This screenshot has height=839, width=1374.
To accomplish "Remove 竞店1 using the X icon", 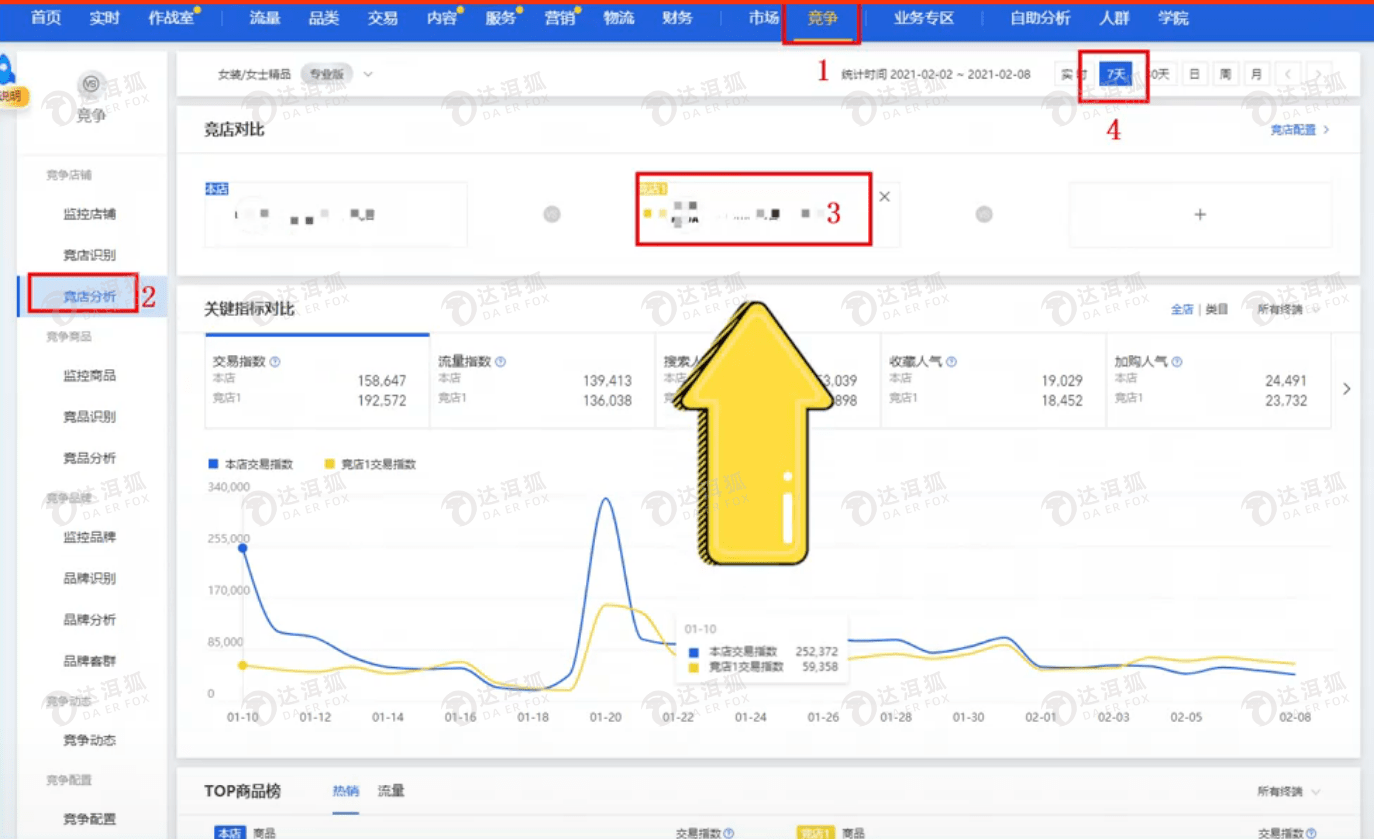I will pos(884,197).
